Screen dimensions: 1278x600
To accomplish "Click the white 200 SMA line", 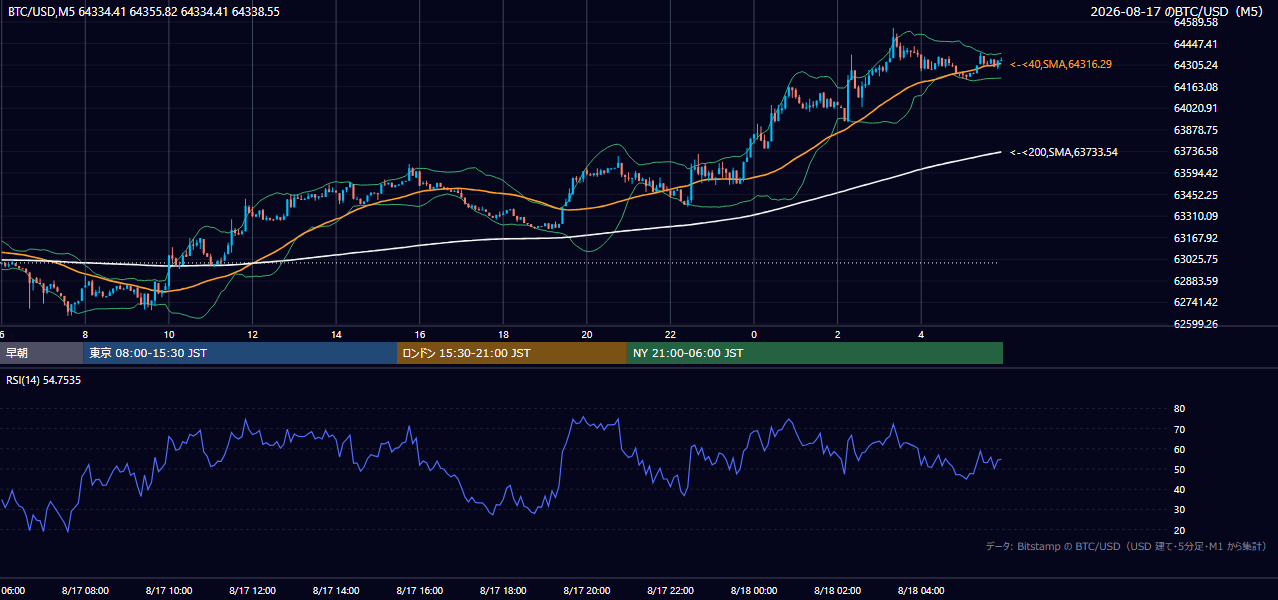I will [500, 239].
